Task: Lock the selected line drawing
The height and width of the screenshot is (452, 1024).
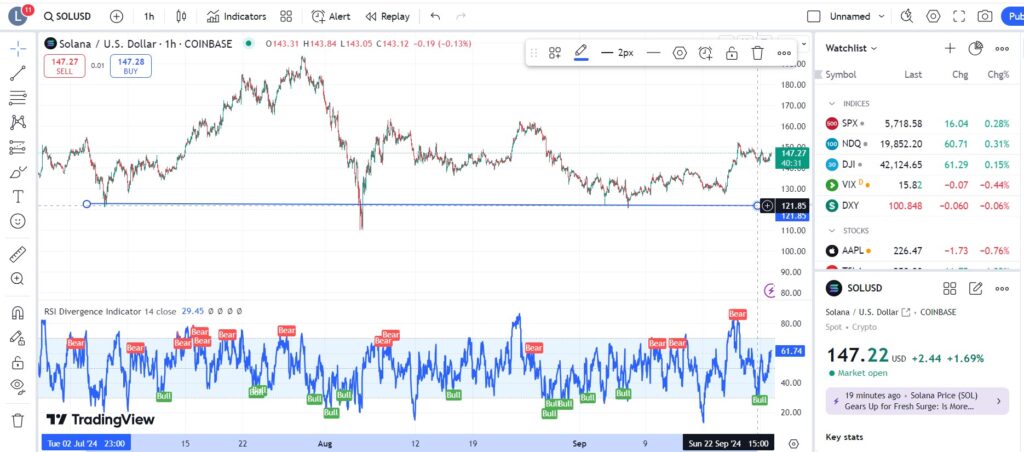Action: [731, 53]
